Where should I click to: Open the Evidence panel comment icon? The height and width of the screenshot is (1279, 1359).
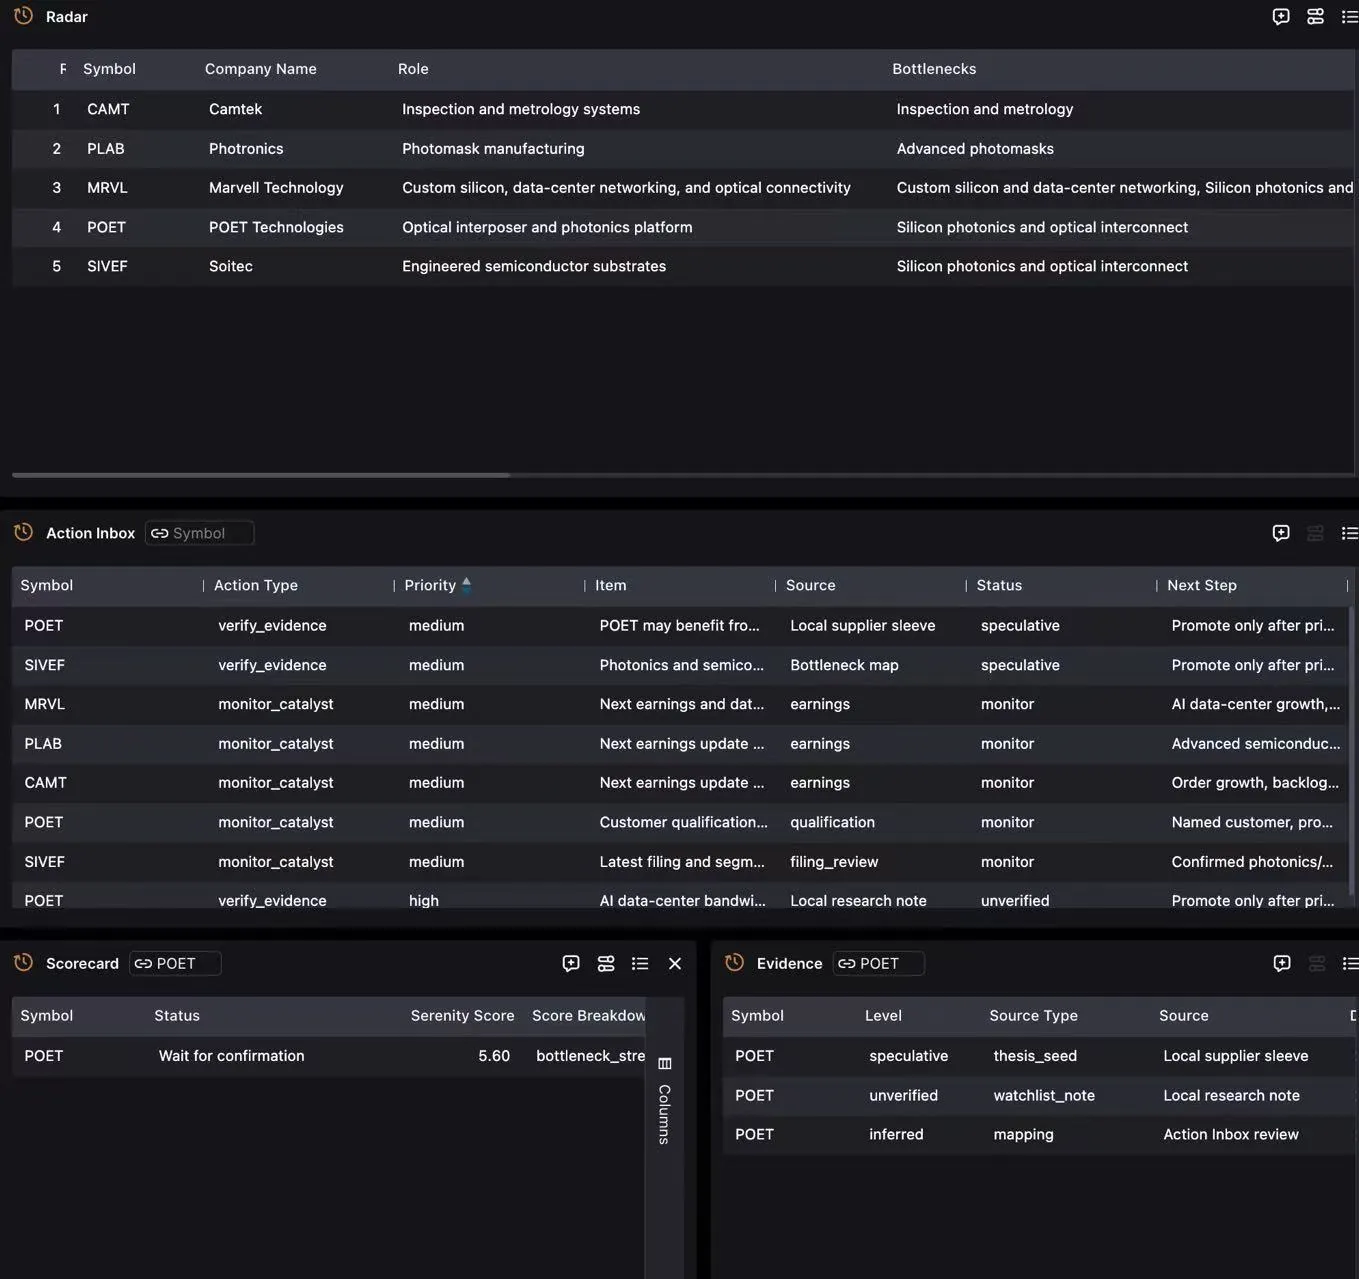(x=1282, y=963)
